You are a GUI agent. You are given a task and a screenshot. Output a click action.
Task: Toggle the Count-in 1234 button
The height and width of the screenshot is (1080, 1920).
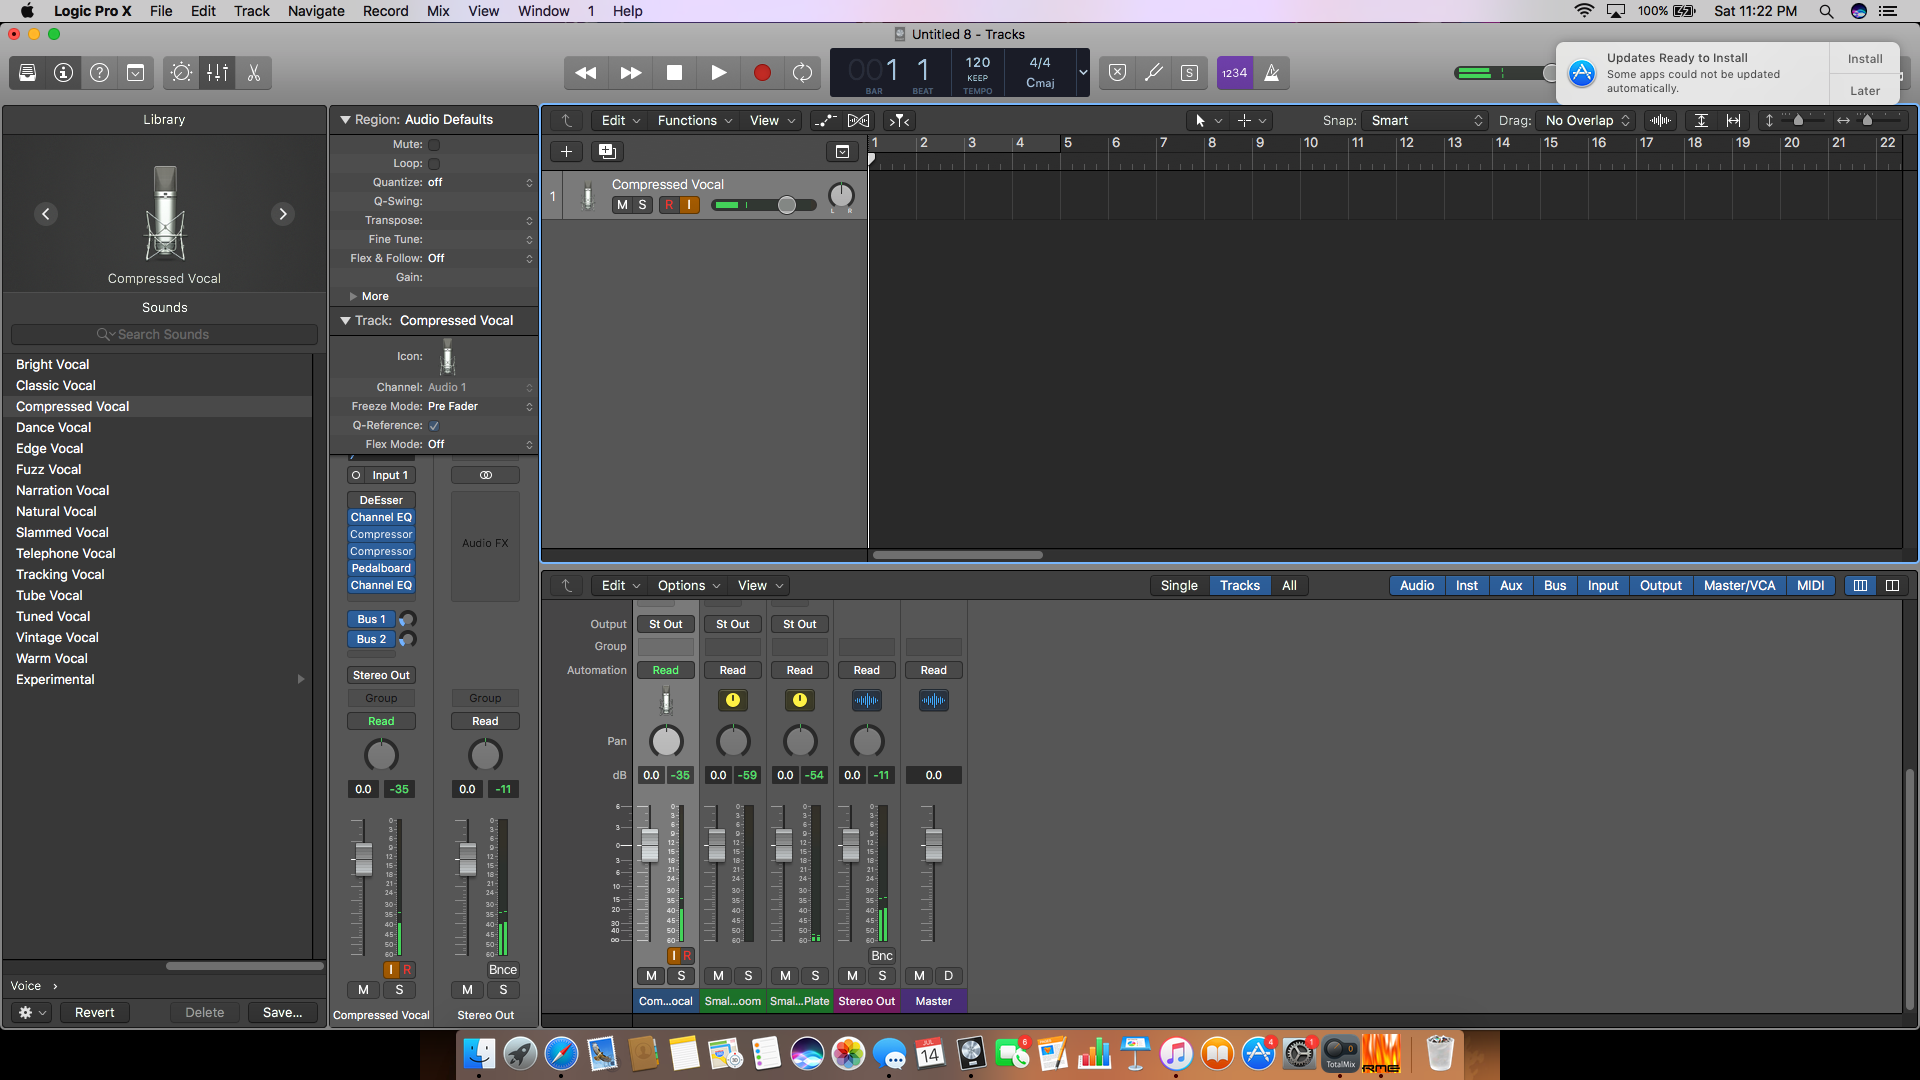coord(1234,73)
